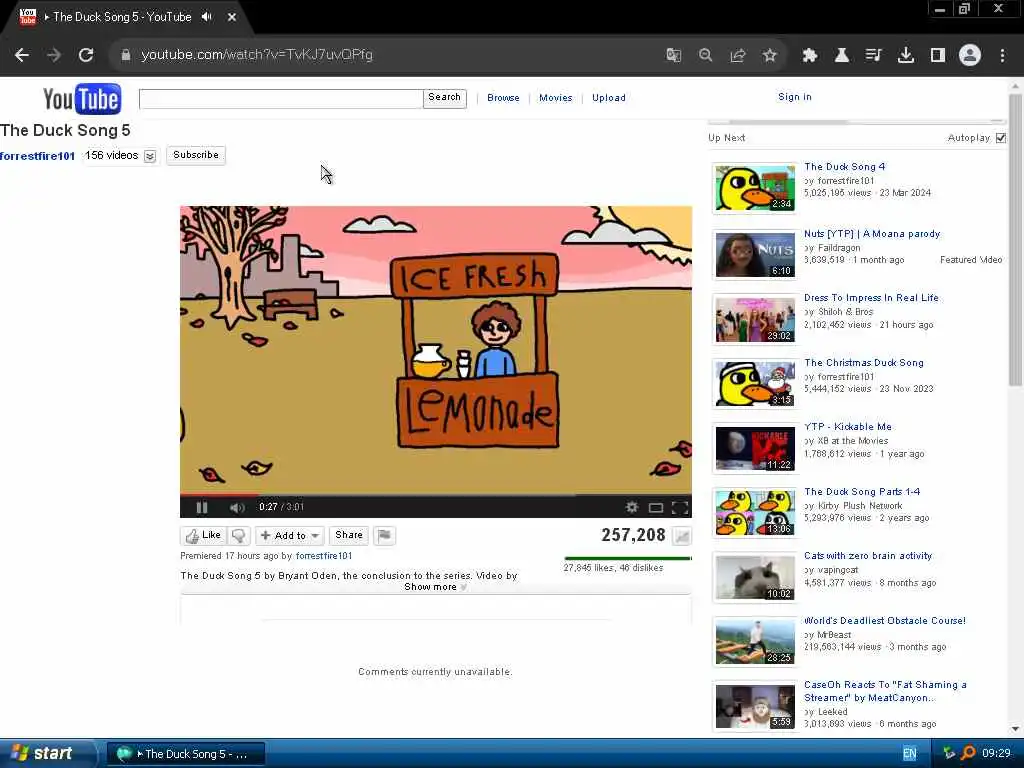Open CaseOh Reacts To Fat Shaming title

tap(885, 692)
